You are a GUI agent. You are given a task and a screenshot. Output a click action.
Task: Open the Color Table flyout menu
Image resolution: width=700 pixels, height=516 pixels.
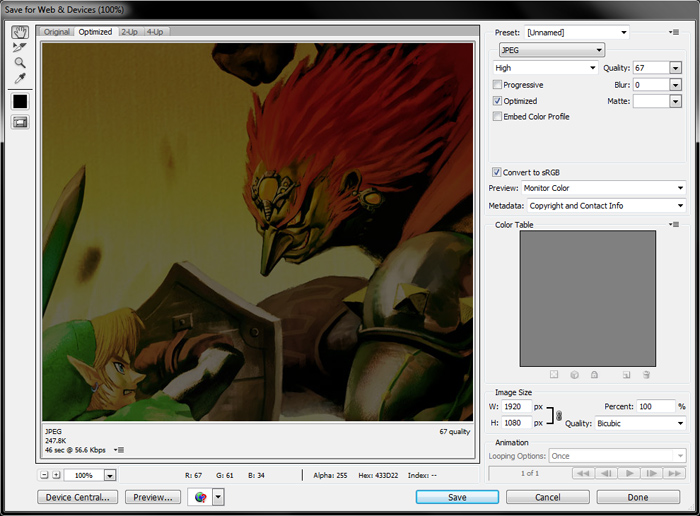click(675, 225)
